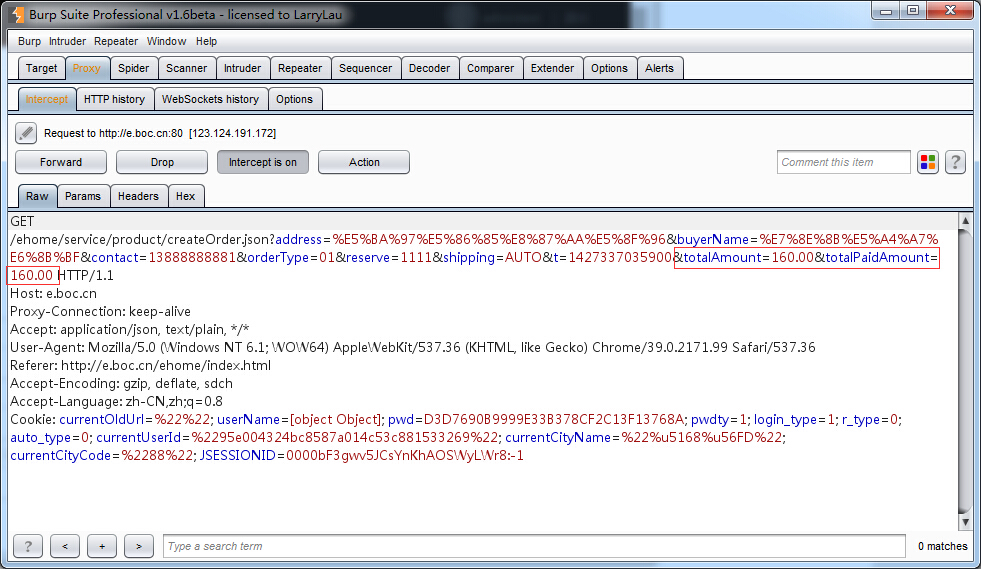Switch to the Scanner tab
The width and height of the screenshot is (981, 569).
(x=186, y=68)
